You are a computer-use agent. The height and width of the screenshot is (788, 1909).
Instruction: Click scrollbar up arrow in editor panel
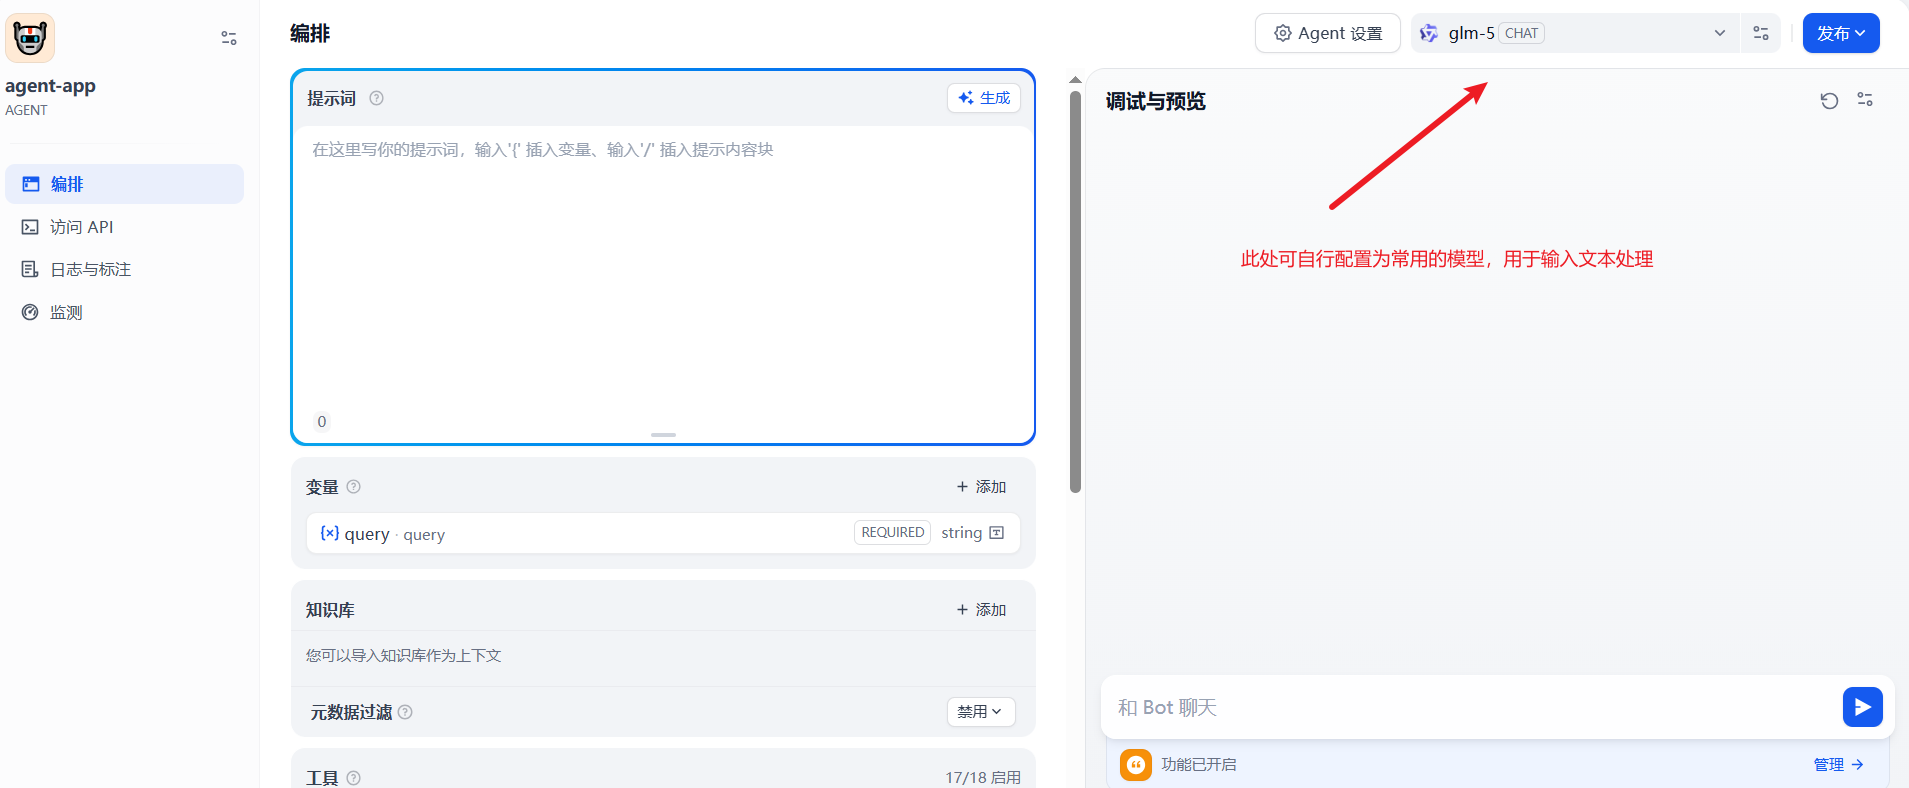click(x=1075, y=79)
